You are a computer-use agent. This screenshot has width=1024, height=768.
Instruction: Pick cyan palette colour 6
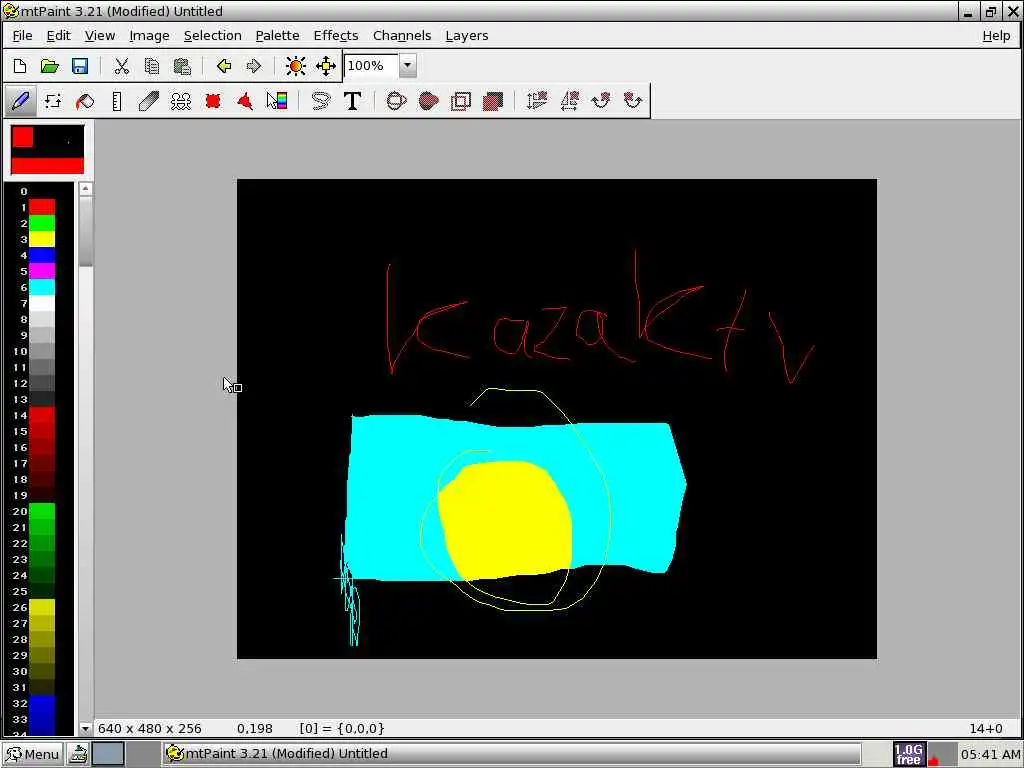(x=42, y=287)
